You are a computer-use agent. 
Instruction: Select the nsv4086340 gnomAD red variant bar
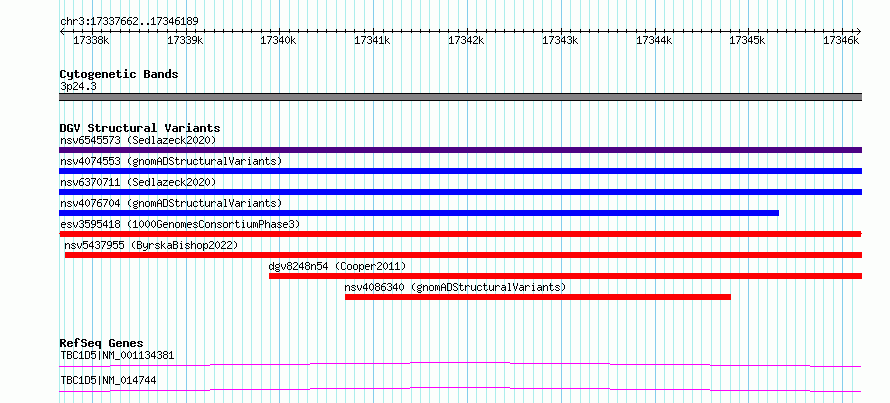coord(538,297)
